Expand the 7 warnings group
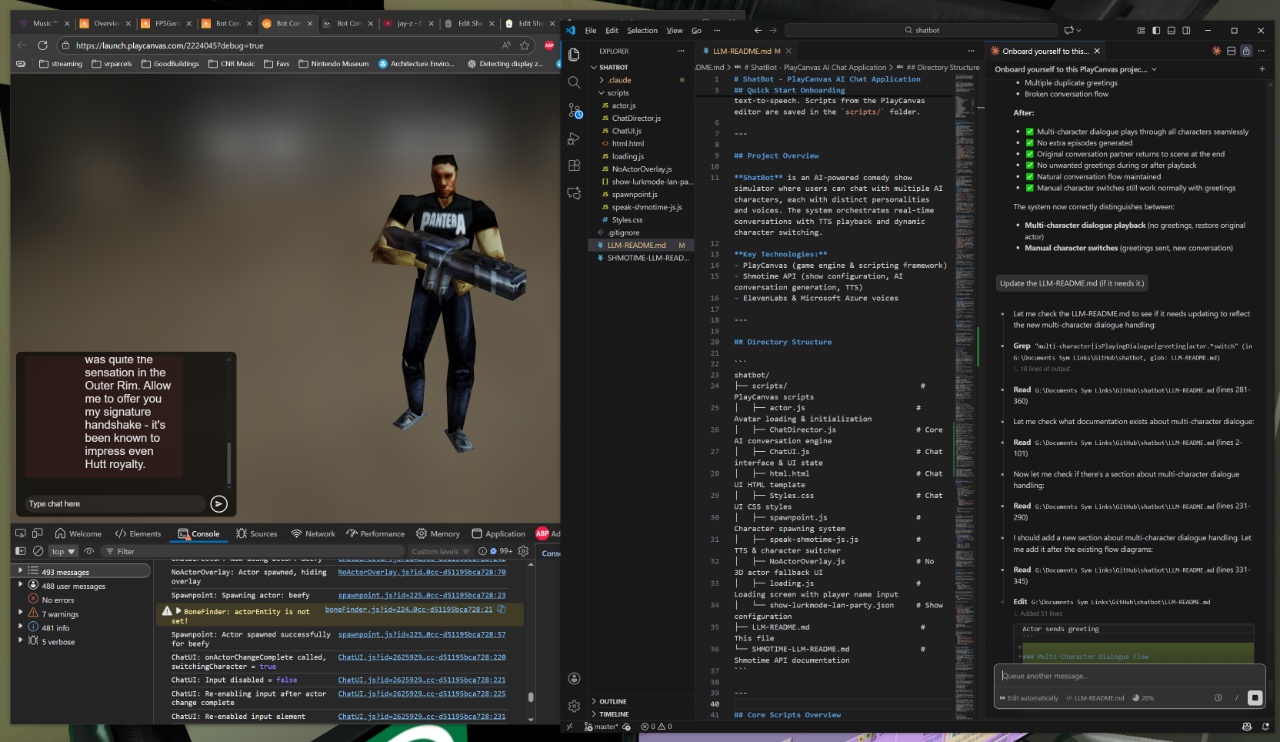1280x742 pixels. point(21,614)
